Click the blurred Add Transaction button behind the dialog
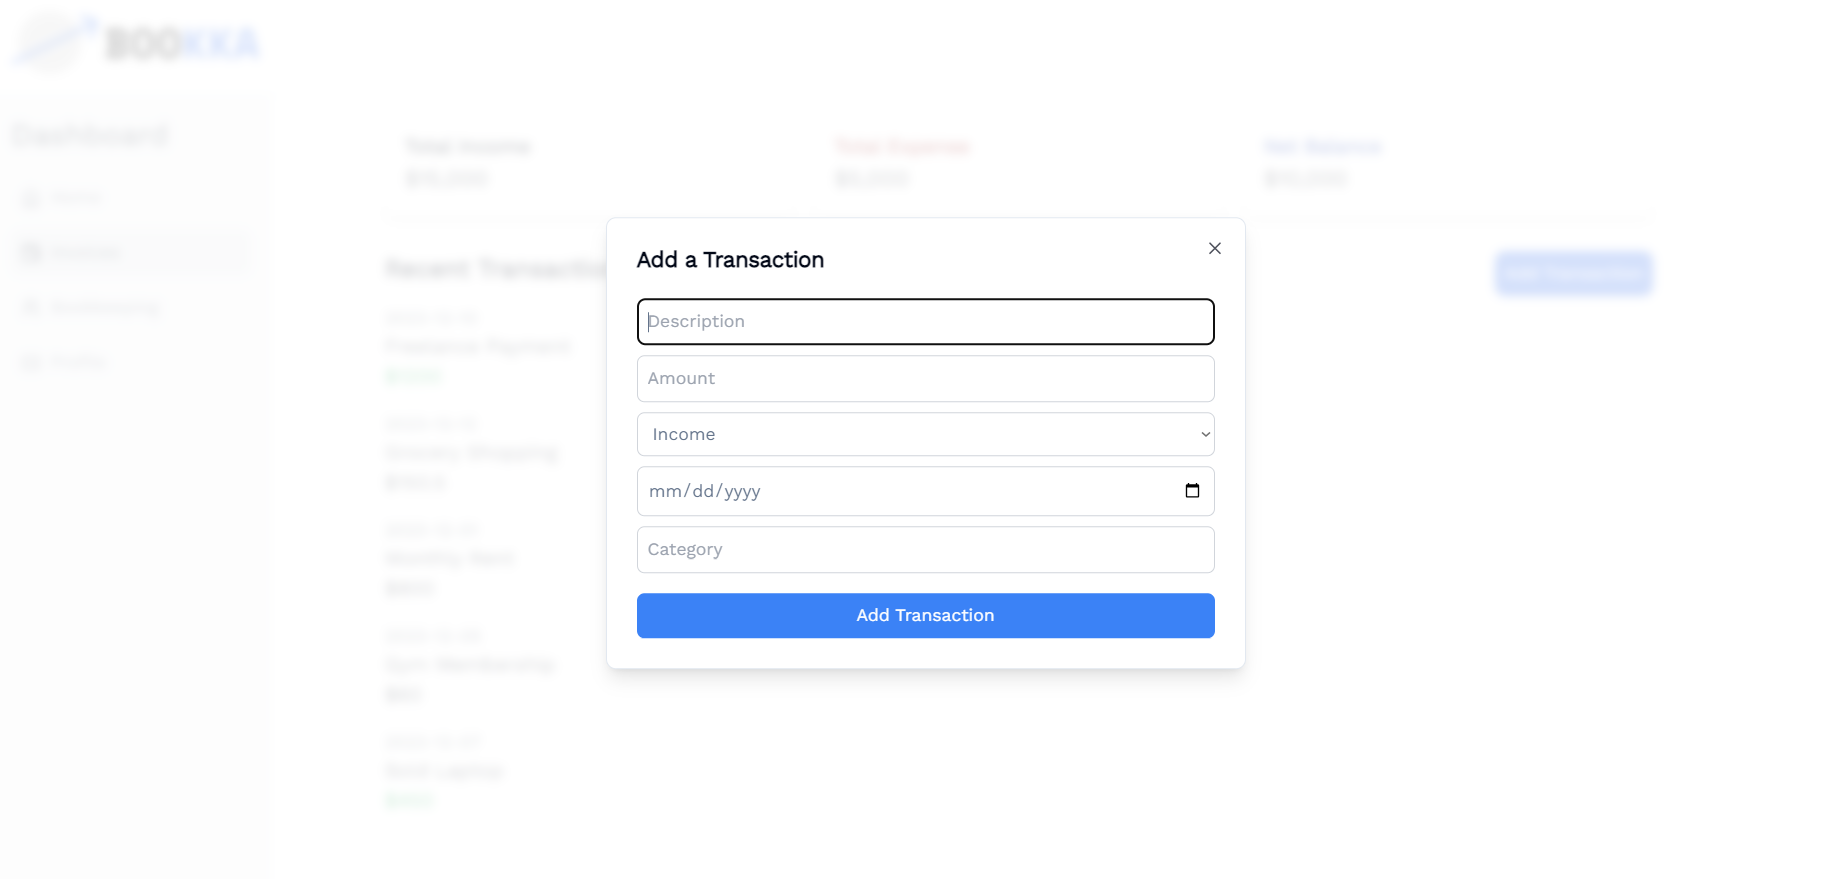Viewport: 1832px width, 879px height. [1572, 273]
